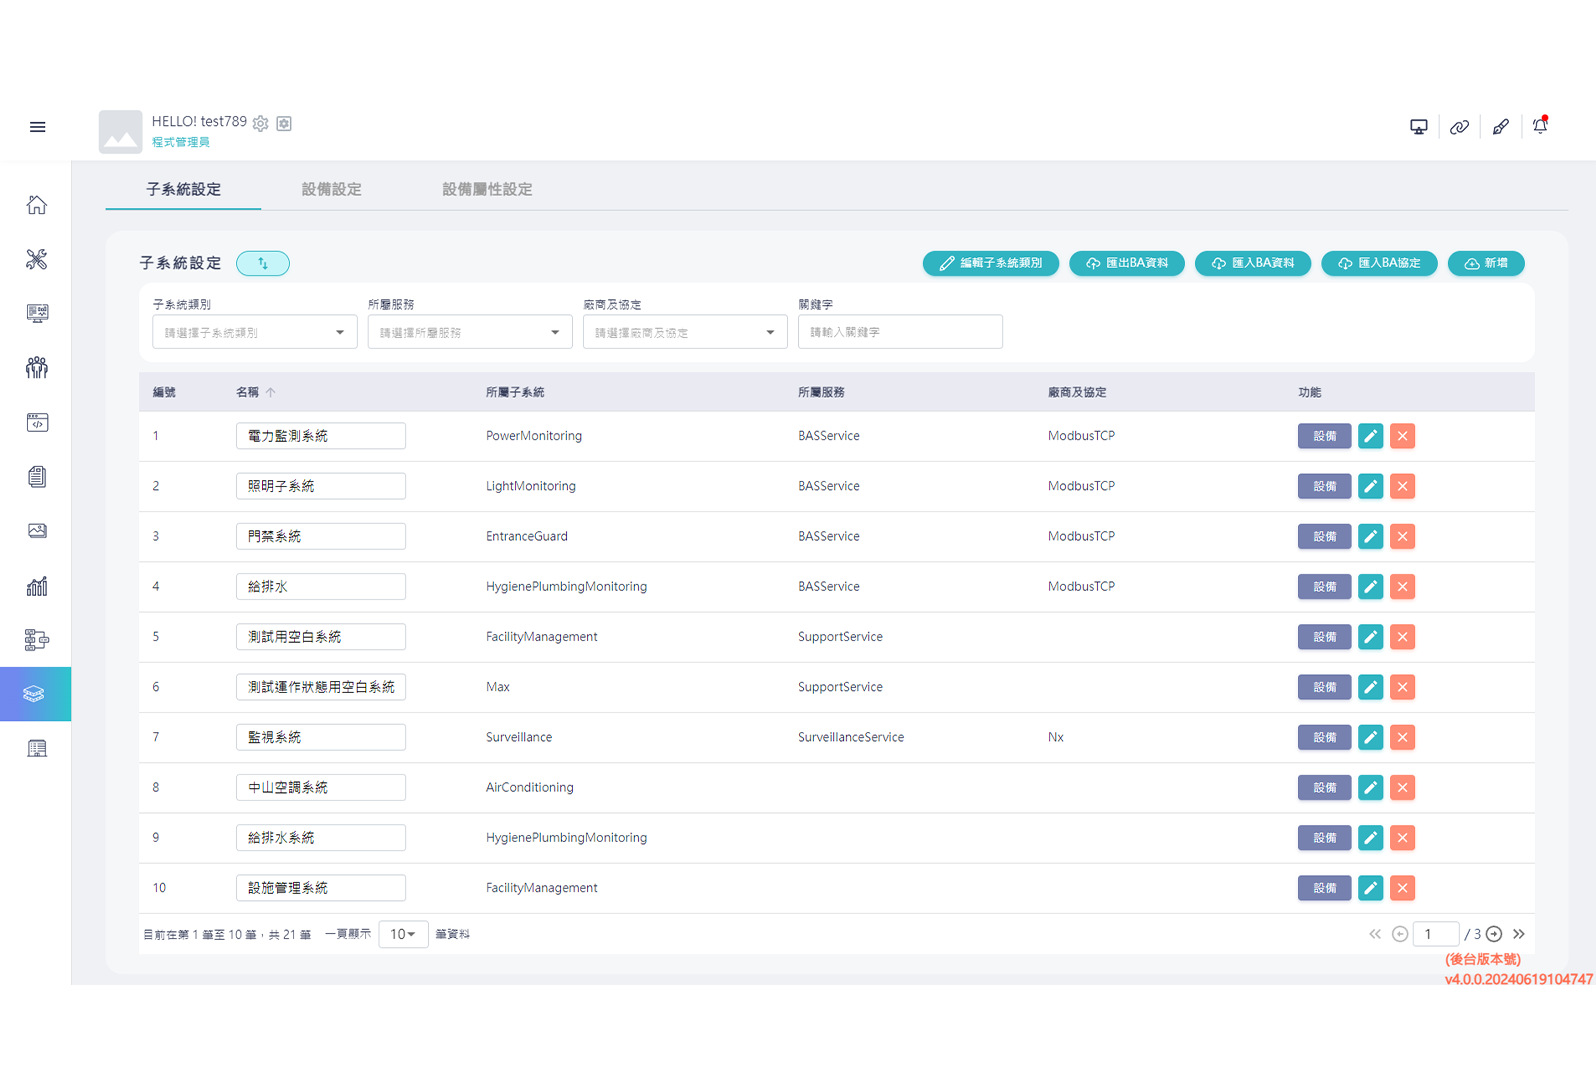Click the notification bell icon
The image size is (1596, 1080).
tap(1540, 126)
